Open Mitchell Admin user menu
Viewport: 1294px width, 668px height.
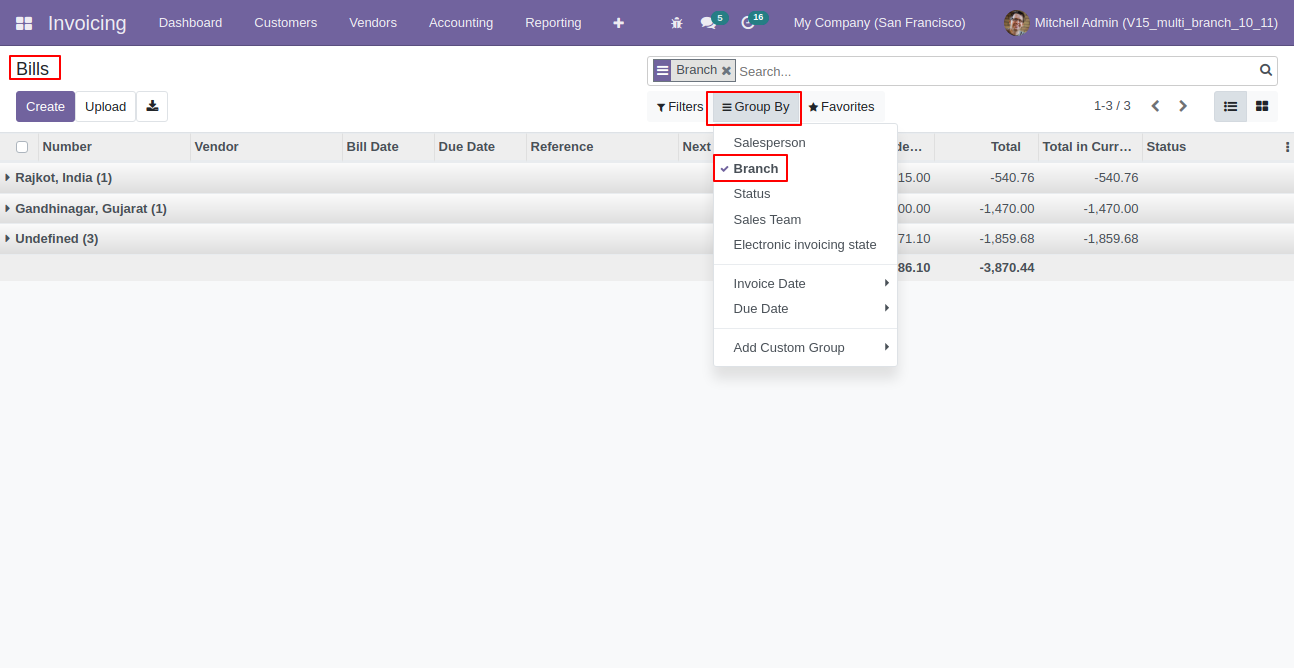tap(1141, 23)
